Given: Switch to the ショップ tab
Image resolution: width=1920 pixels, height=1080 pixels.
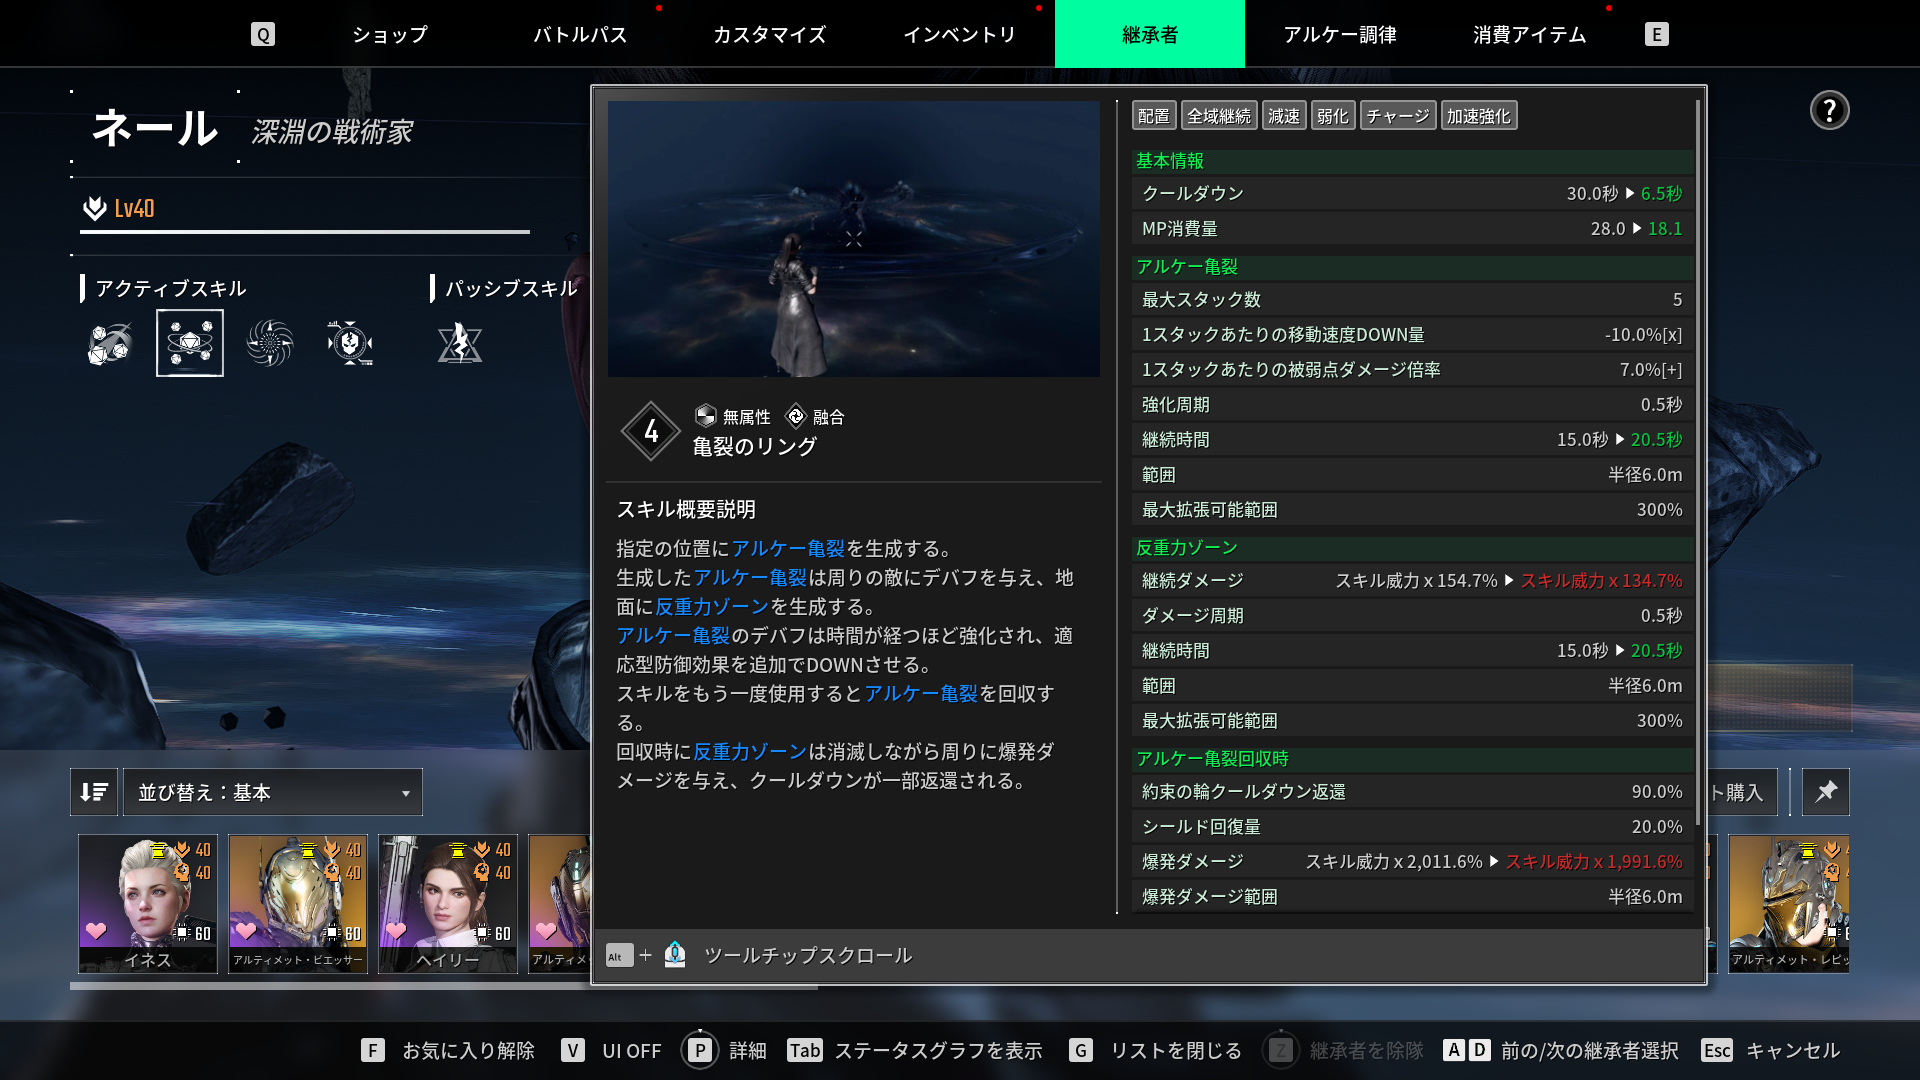Looking at the screenshot, I should [x=390, y=34].
